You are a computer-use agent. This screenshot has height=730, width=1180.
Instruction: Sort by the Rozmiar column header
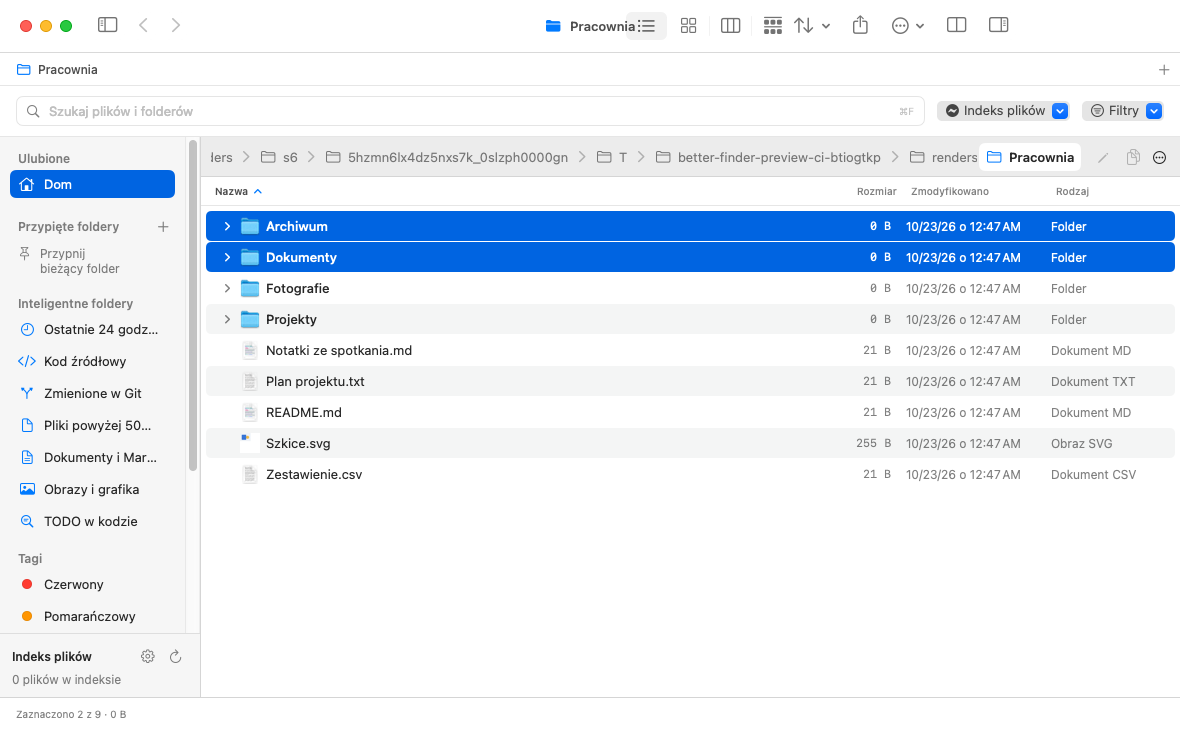click(x=876, y=191)
